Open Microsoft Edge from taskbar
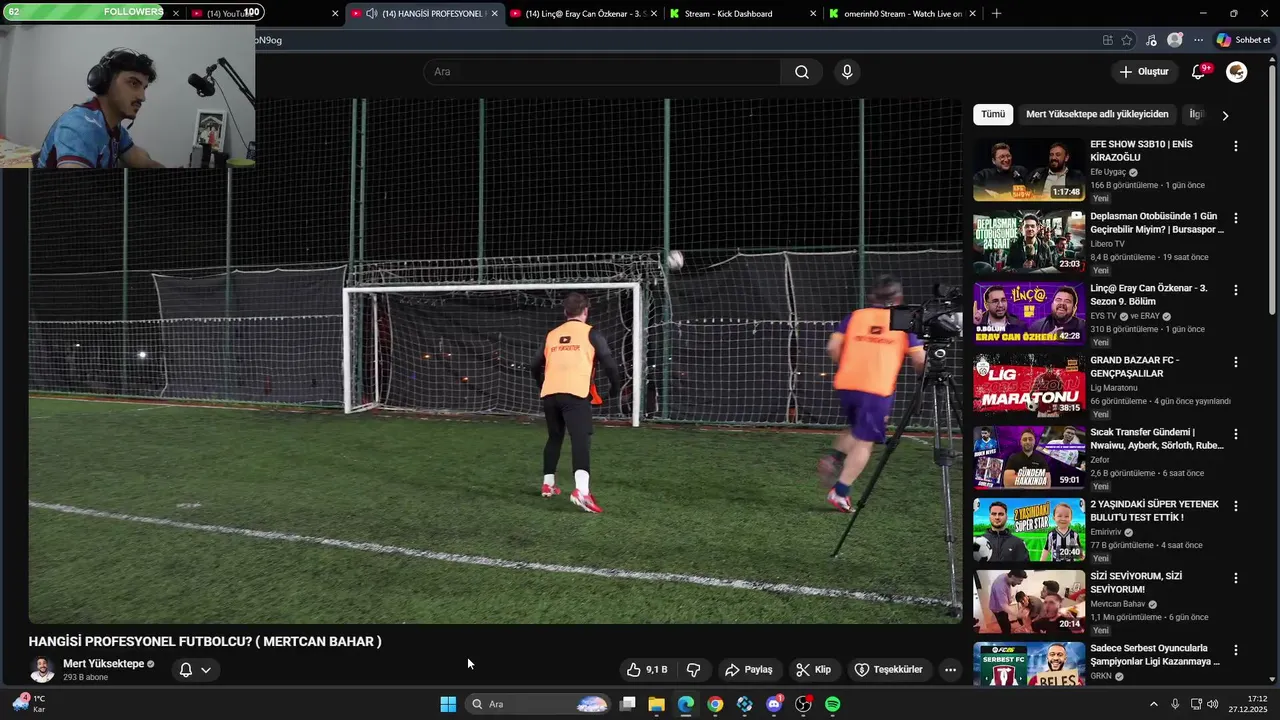This screenshot has width=1280, height=720. [x=685, y=704]
